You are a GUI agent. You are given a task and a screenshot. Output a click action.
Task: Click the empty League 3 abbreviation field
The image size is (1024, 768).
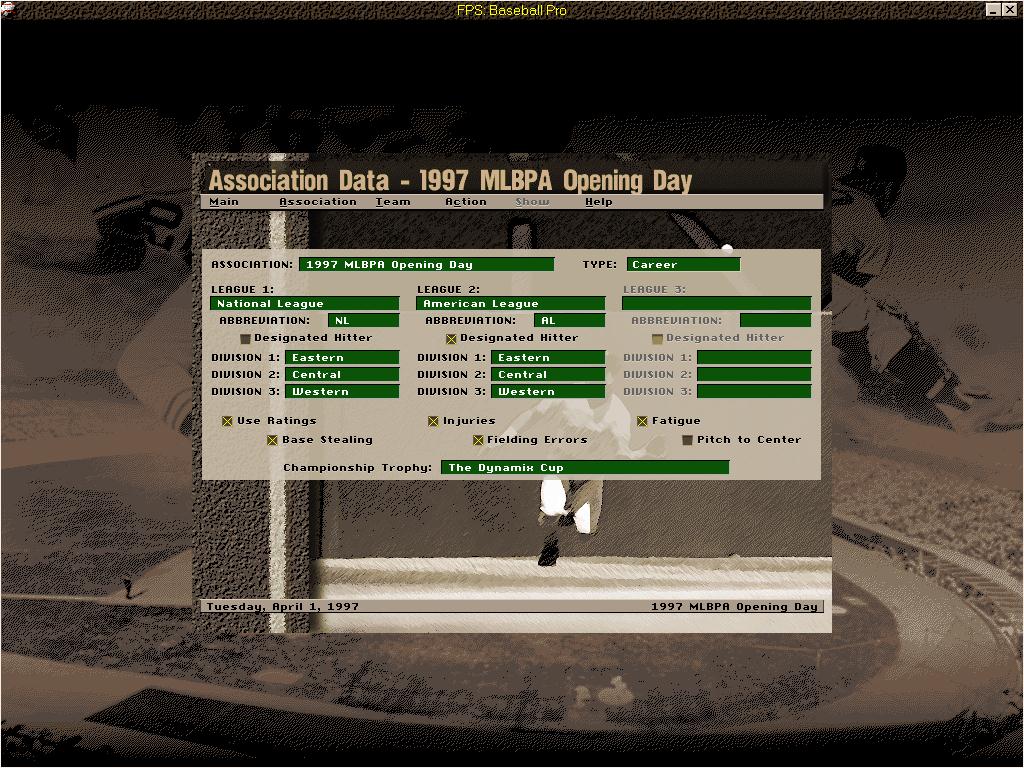pos(775,321)
